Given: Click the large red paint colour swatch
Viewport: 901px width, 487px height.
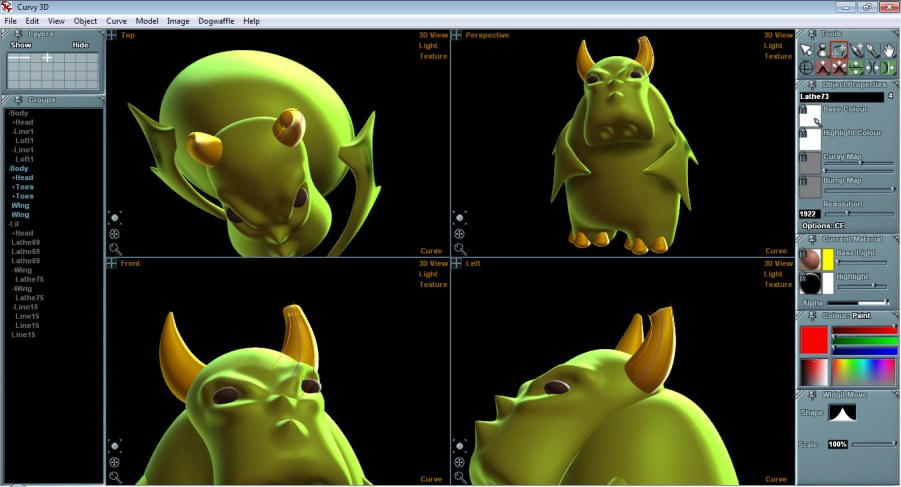Looking at the screenshot, I should click(814, 340).
